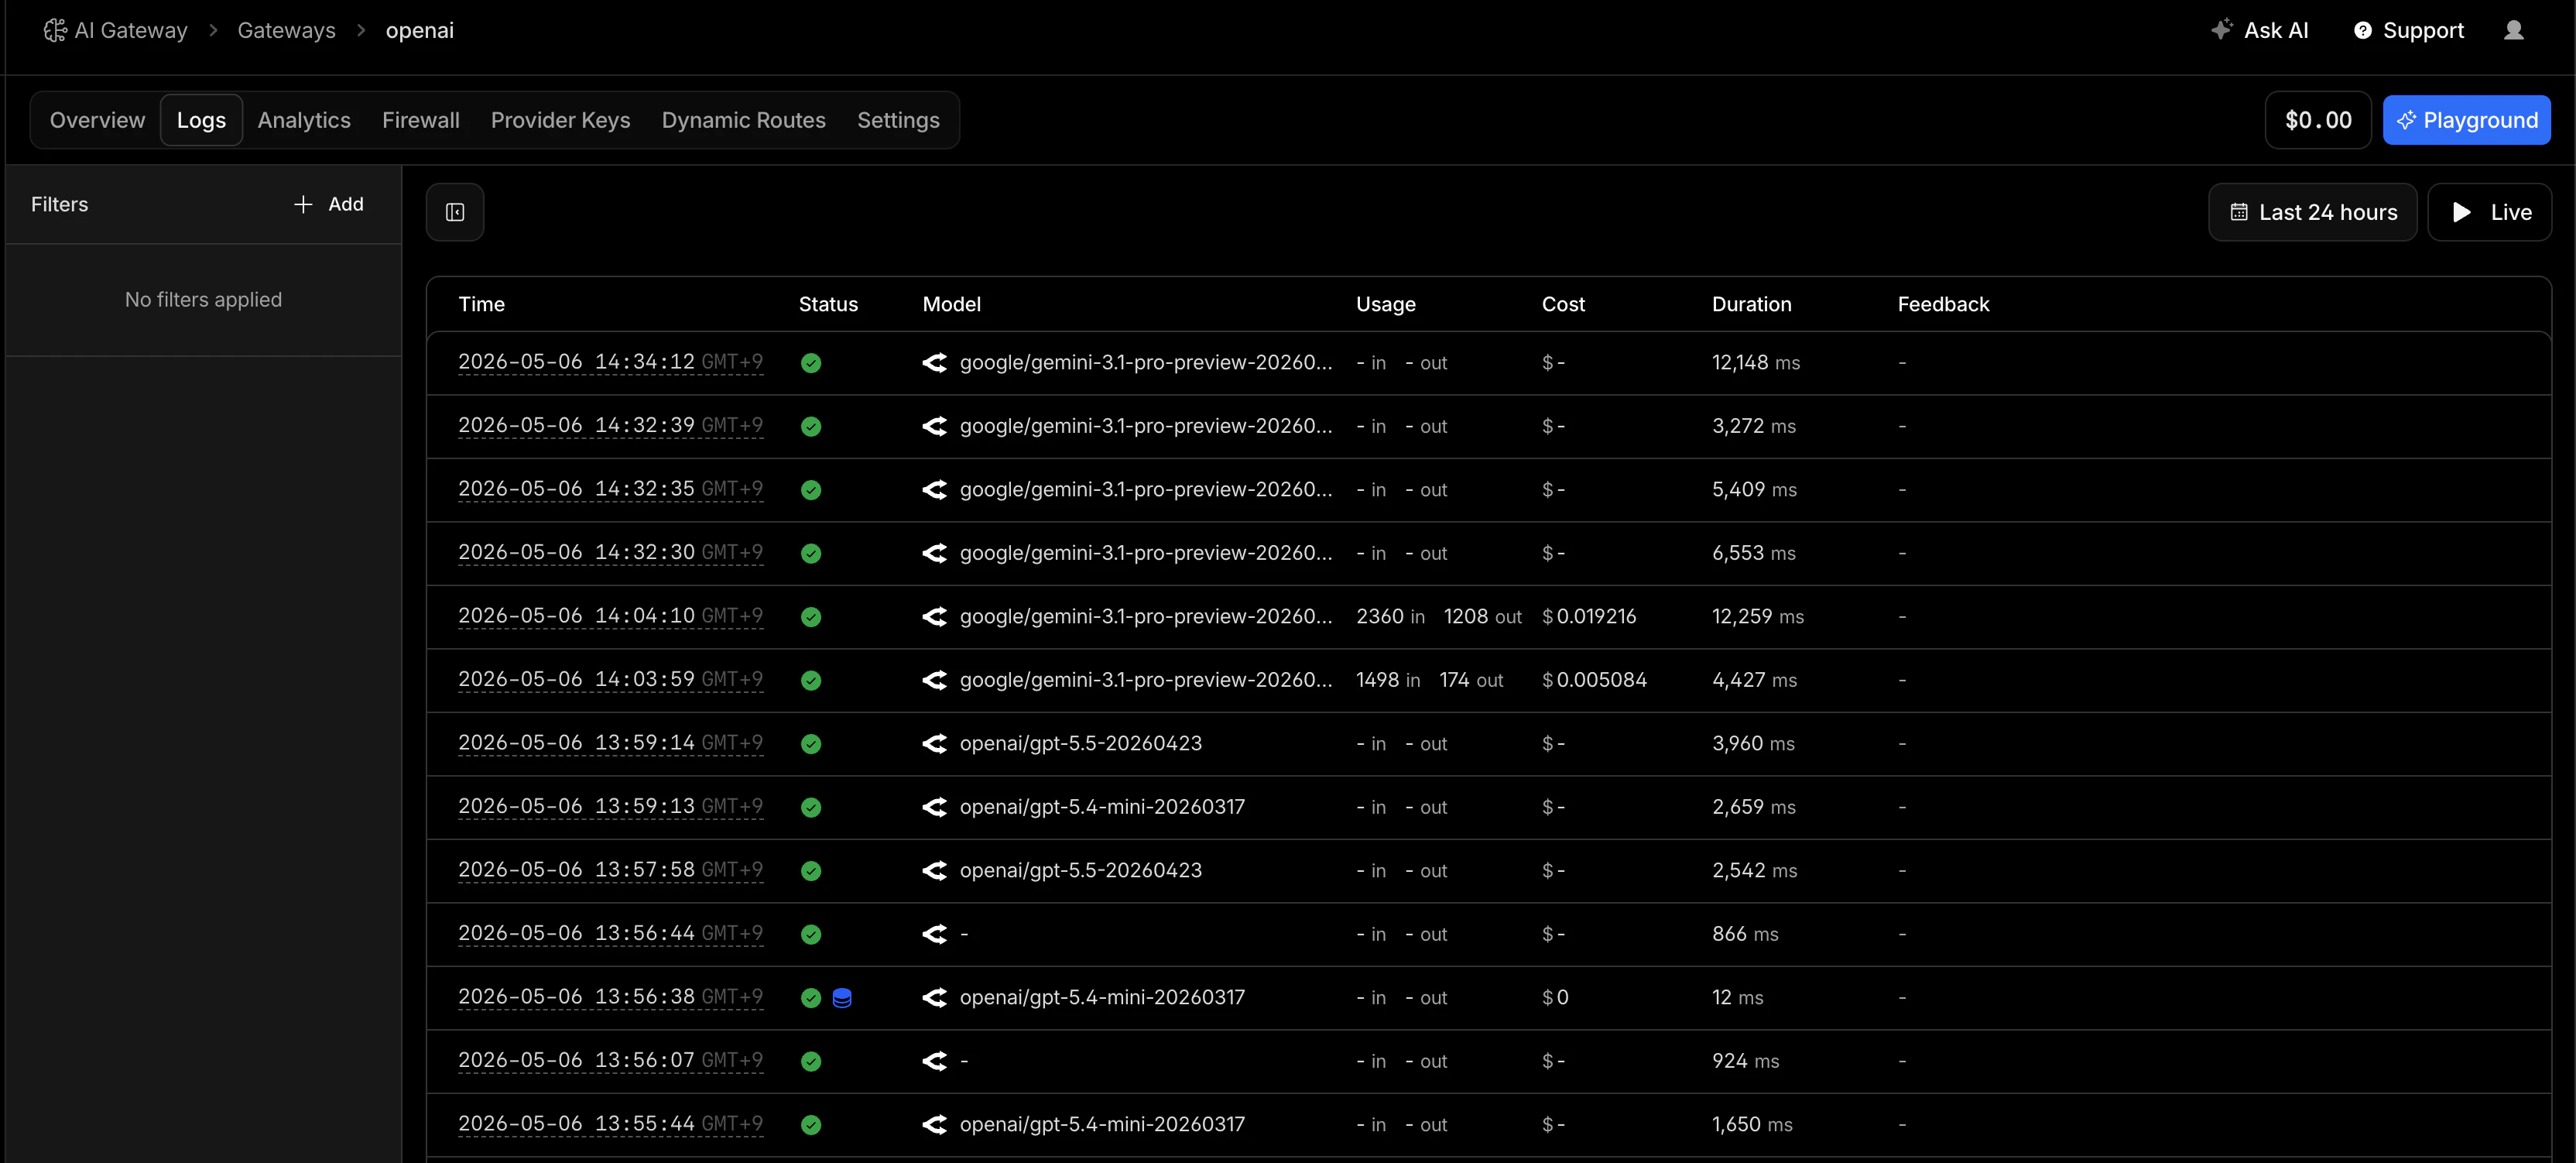Open the Support link
This screenshot has height=1163, width=2576.
tap(2409, 30)
